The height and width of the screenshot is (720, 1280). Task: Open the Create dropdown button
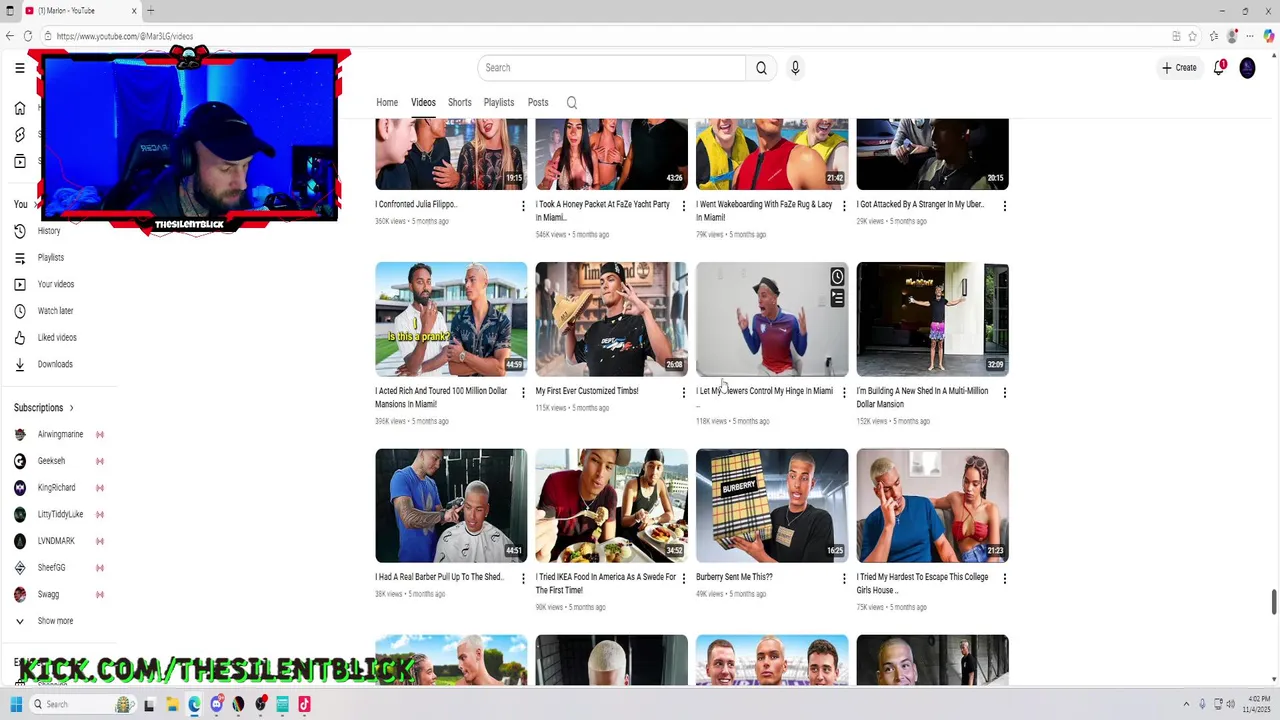pos(1179,68)
